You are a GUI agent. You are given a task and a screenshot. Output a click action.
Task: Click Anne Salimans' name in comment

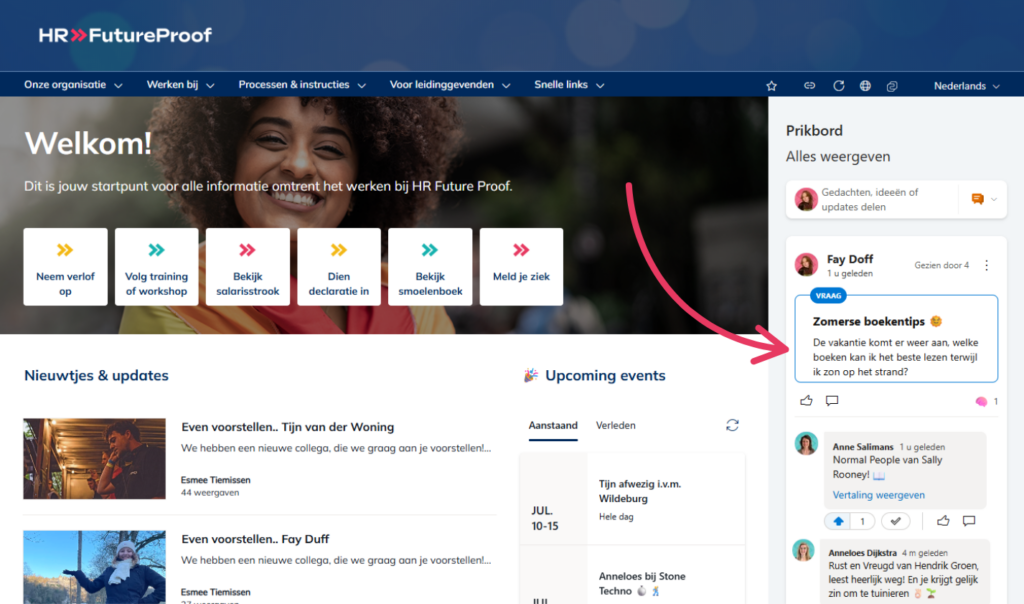click(863, 447)
